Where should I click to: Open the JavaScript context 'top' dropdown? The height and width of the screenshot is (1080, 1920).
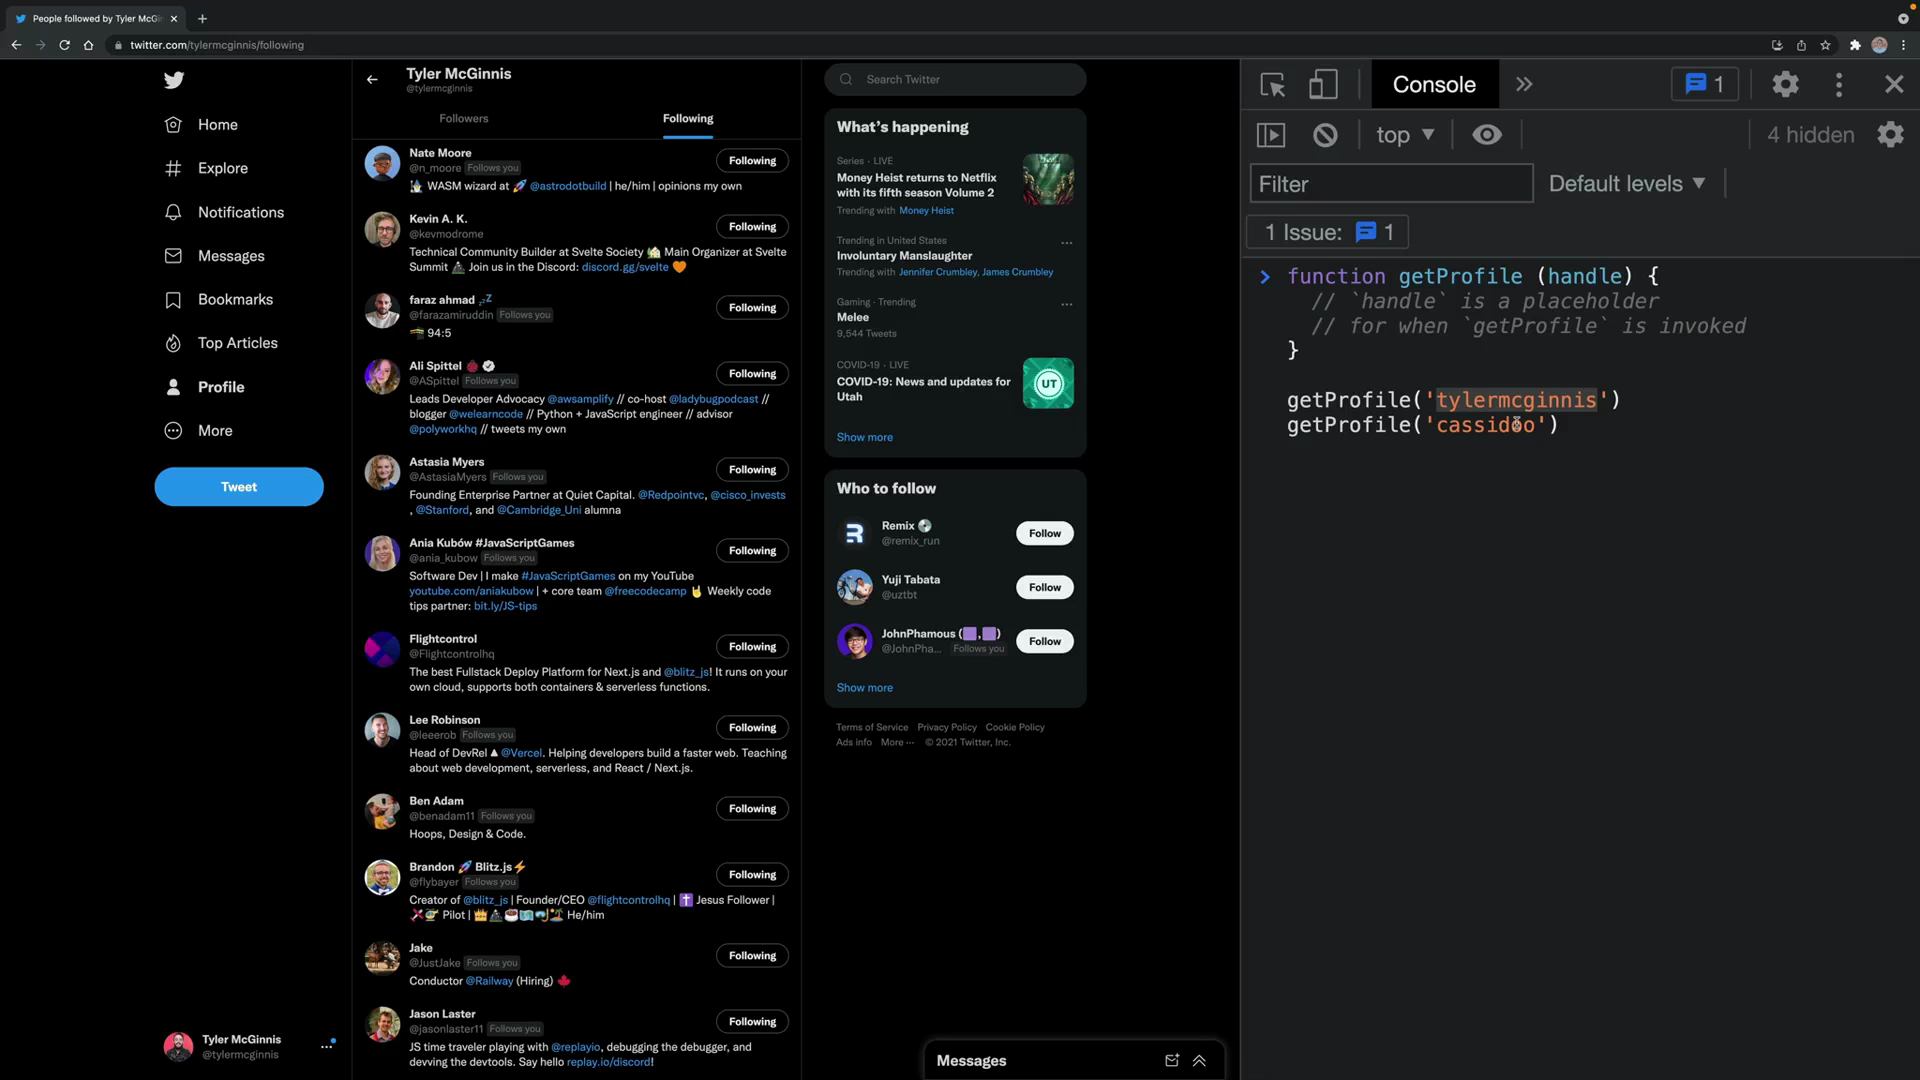pyautogui.click(x=1405, y=135)
